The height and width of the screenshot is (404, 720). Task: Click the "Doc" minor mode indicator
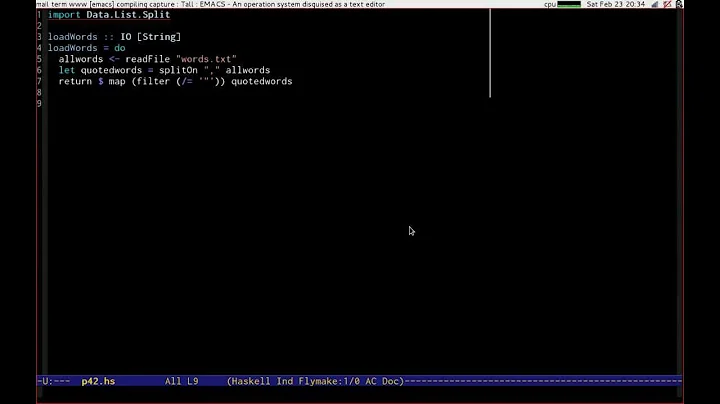tap(390, 381)
